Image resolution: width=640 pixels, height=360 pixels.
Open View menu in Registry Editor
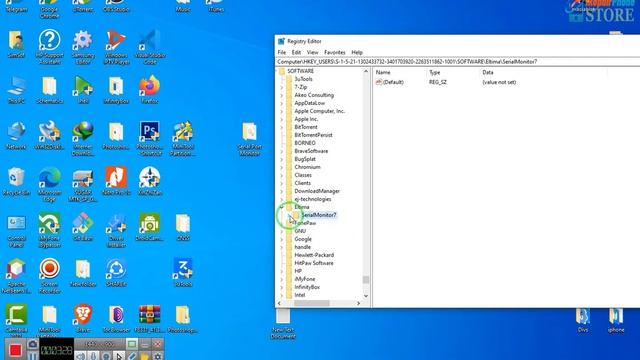312,52
